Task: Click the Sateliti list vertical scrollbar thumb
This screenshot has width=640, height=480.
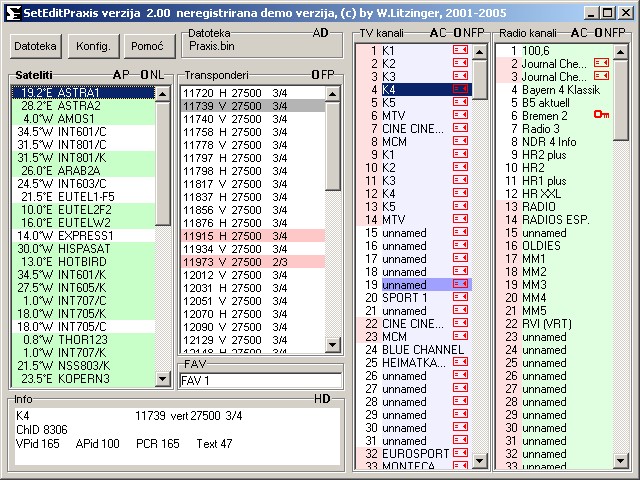Action: (x=163, y=162)
